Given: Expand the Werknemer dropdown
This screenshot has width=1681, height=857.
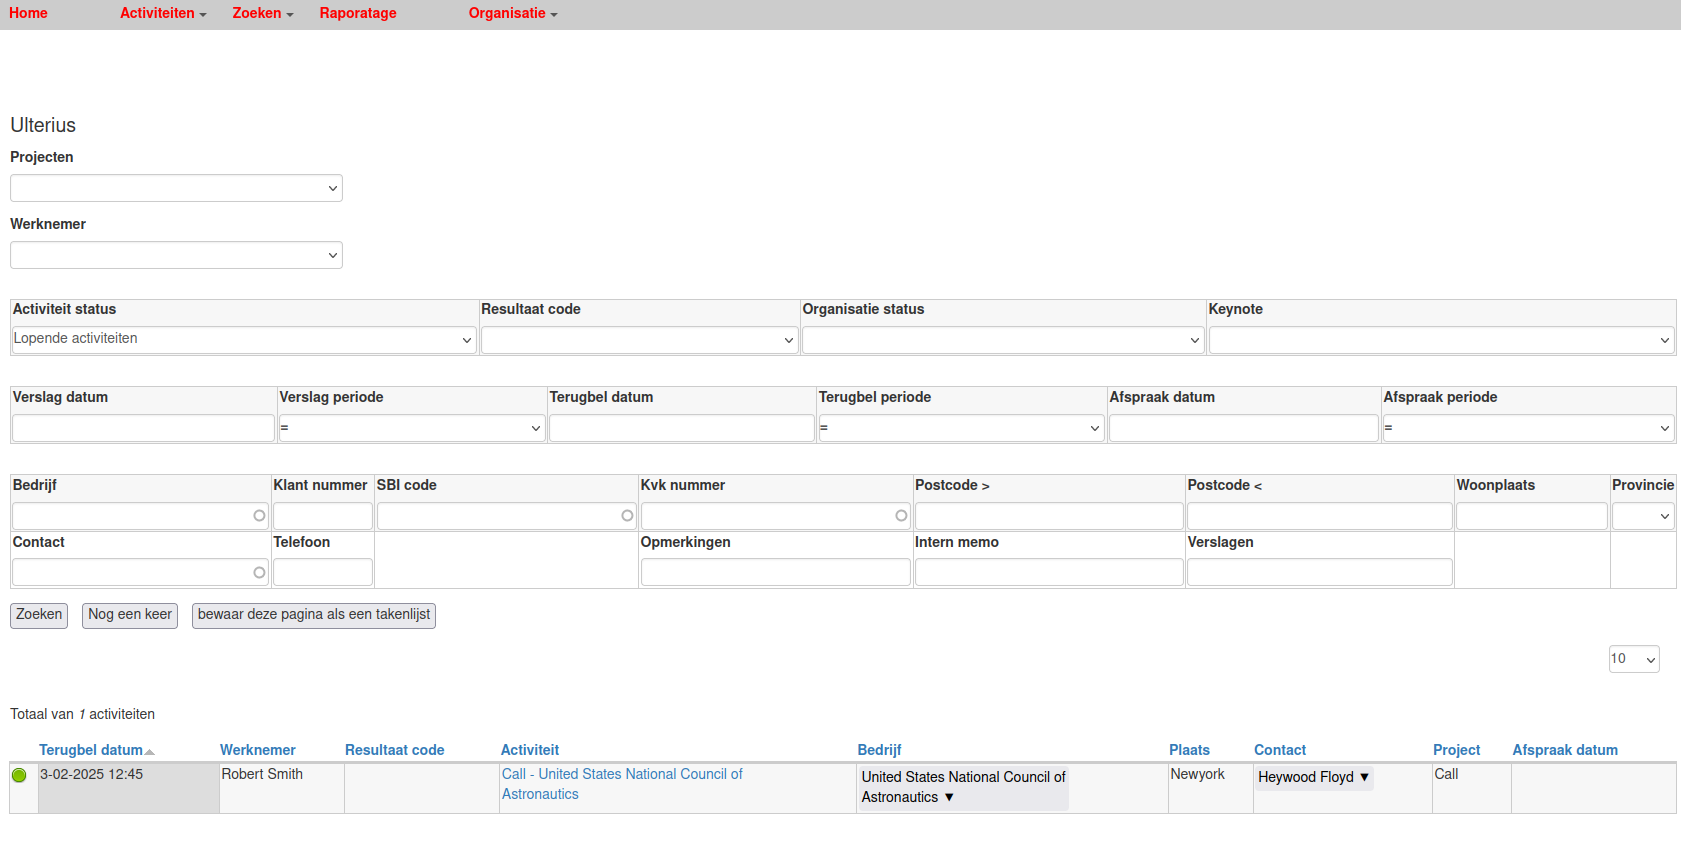Looking at the screenshot, I should [x=176, y=255].
